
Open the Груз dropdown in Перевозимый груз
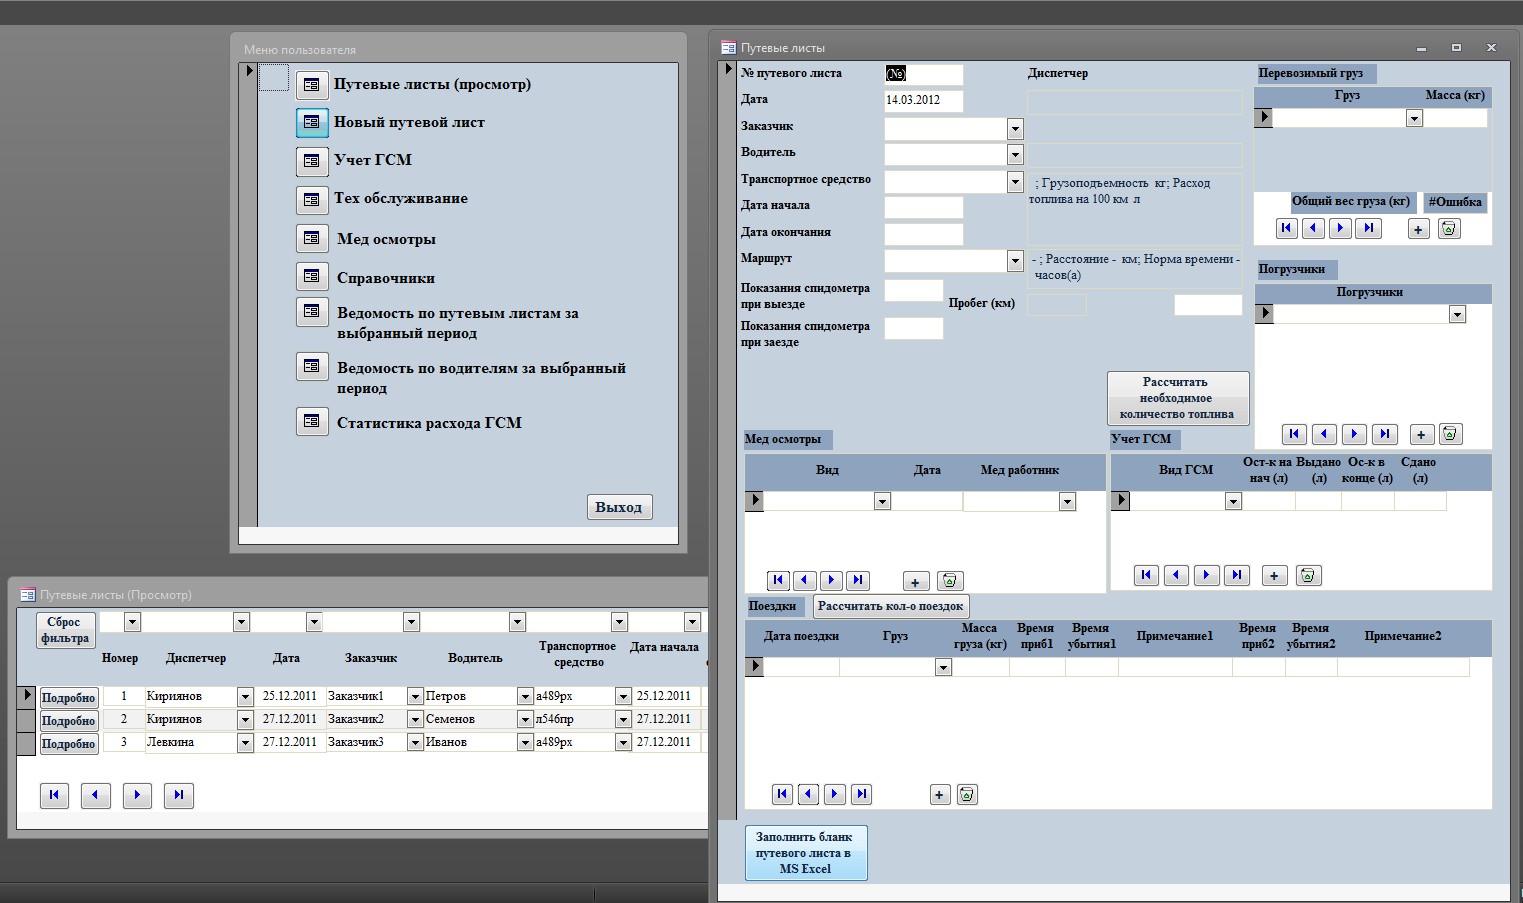point(1414,118)
